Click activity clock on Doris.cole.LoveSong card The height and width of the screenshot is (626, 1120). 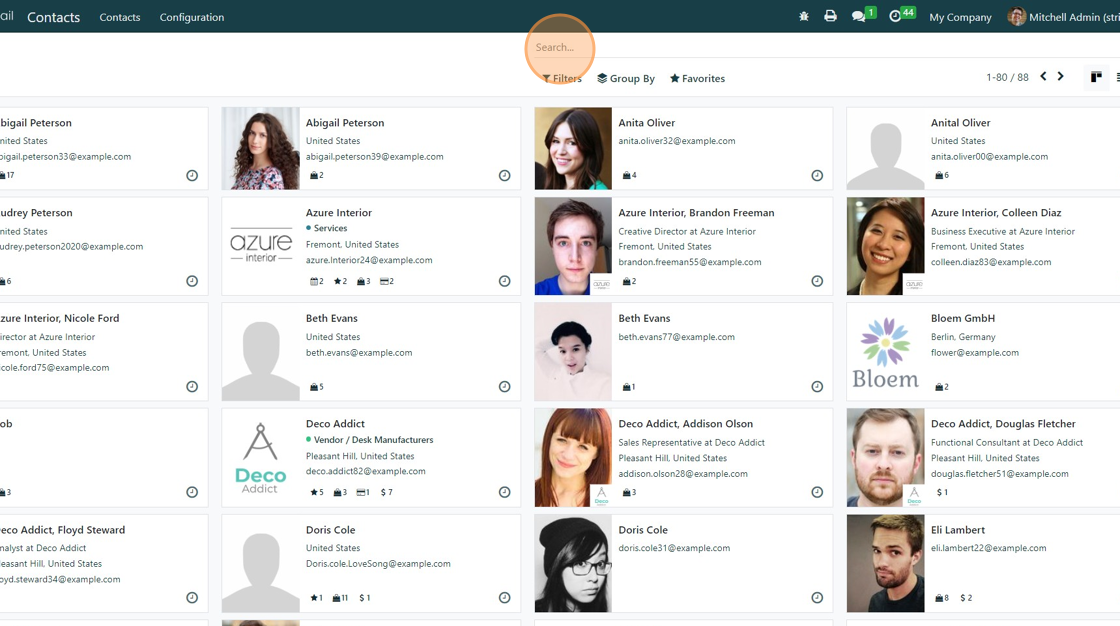click(x=504, y=597)
